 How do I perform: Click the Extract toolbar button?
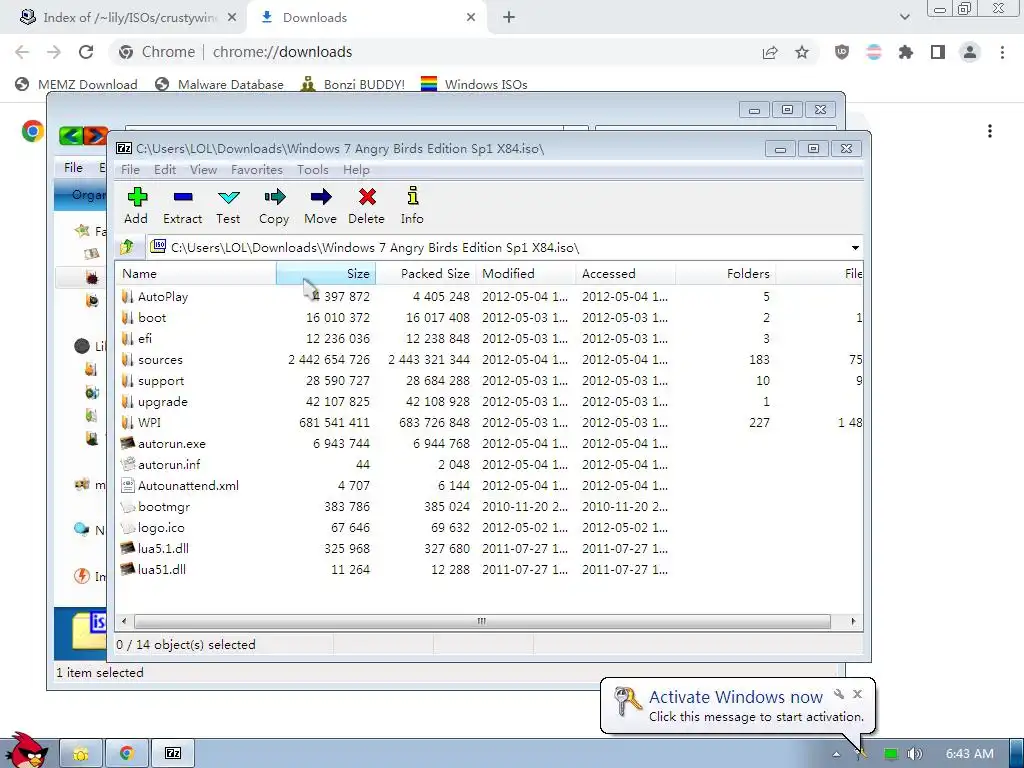(182, 206)
